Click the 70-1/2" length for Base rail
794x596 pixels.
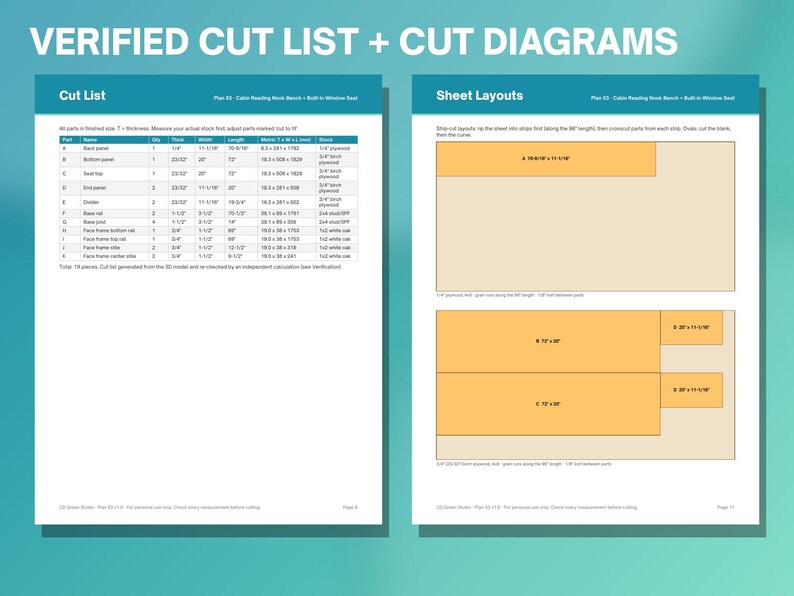236,214
